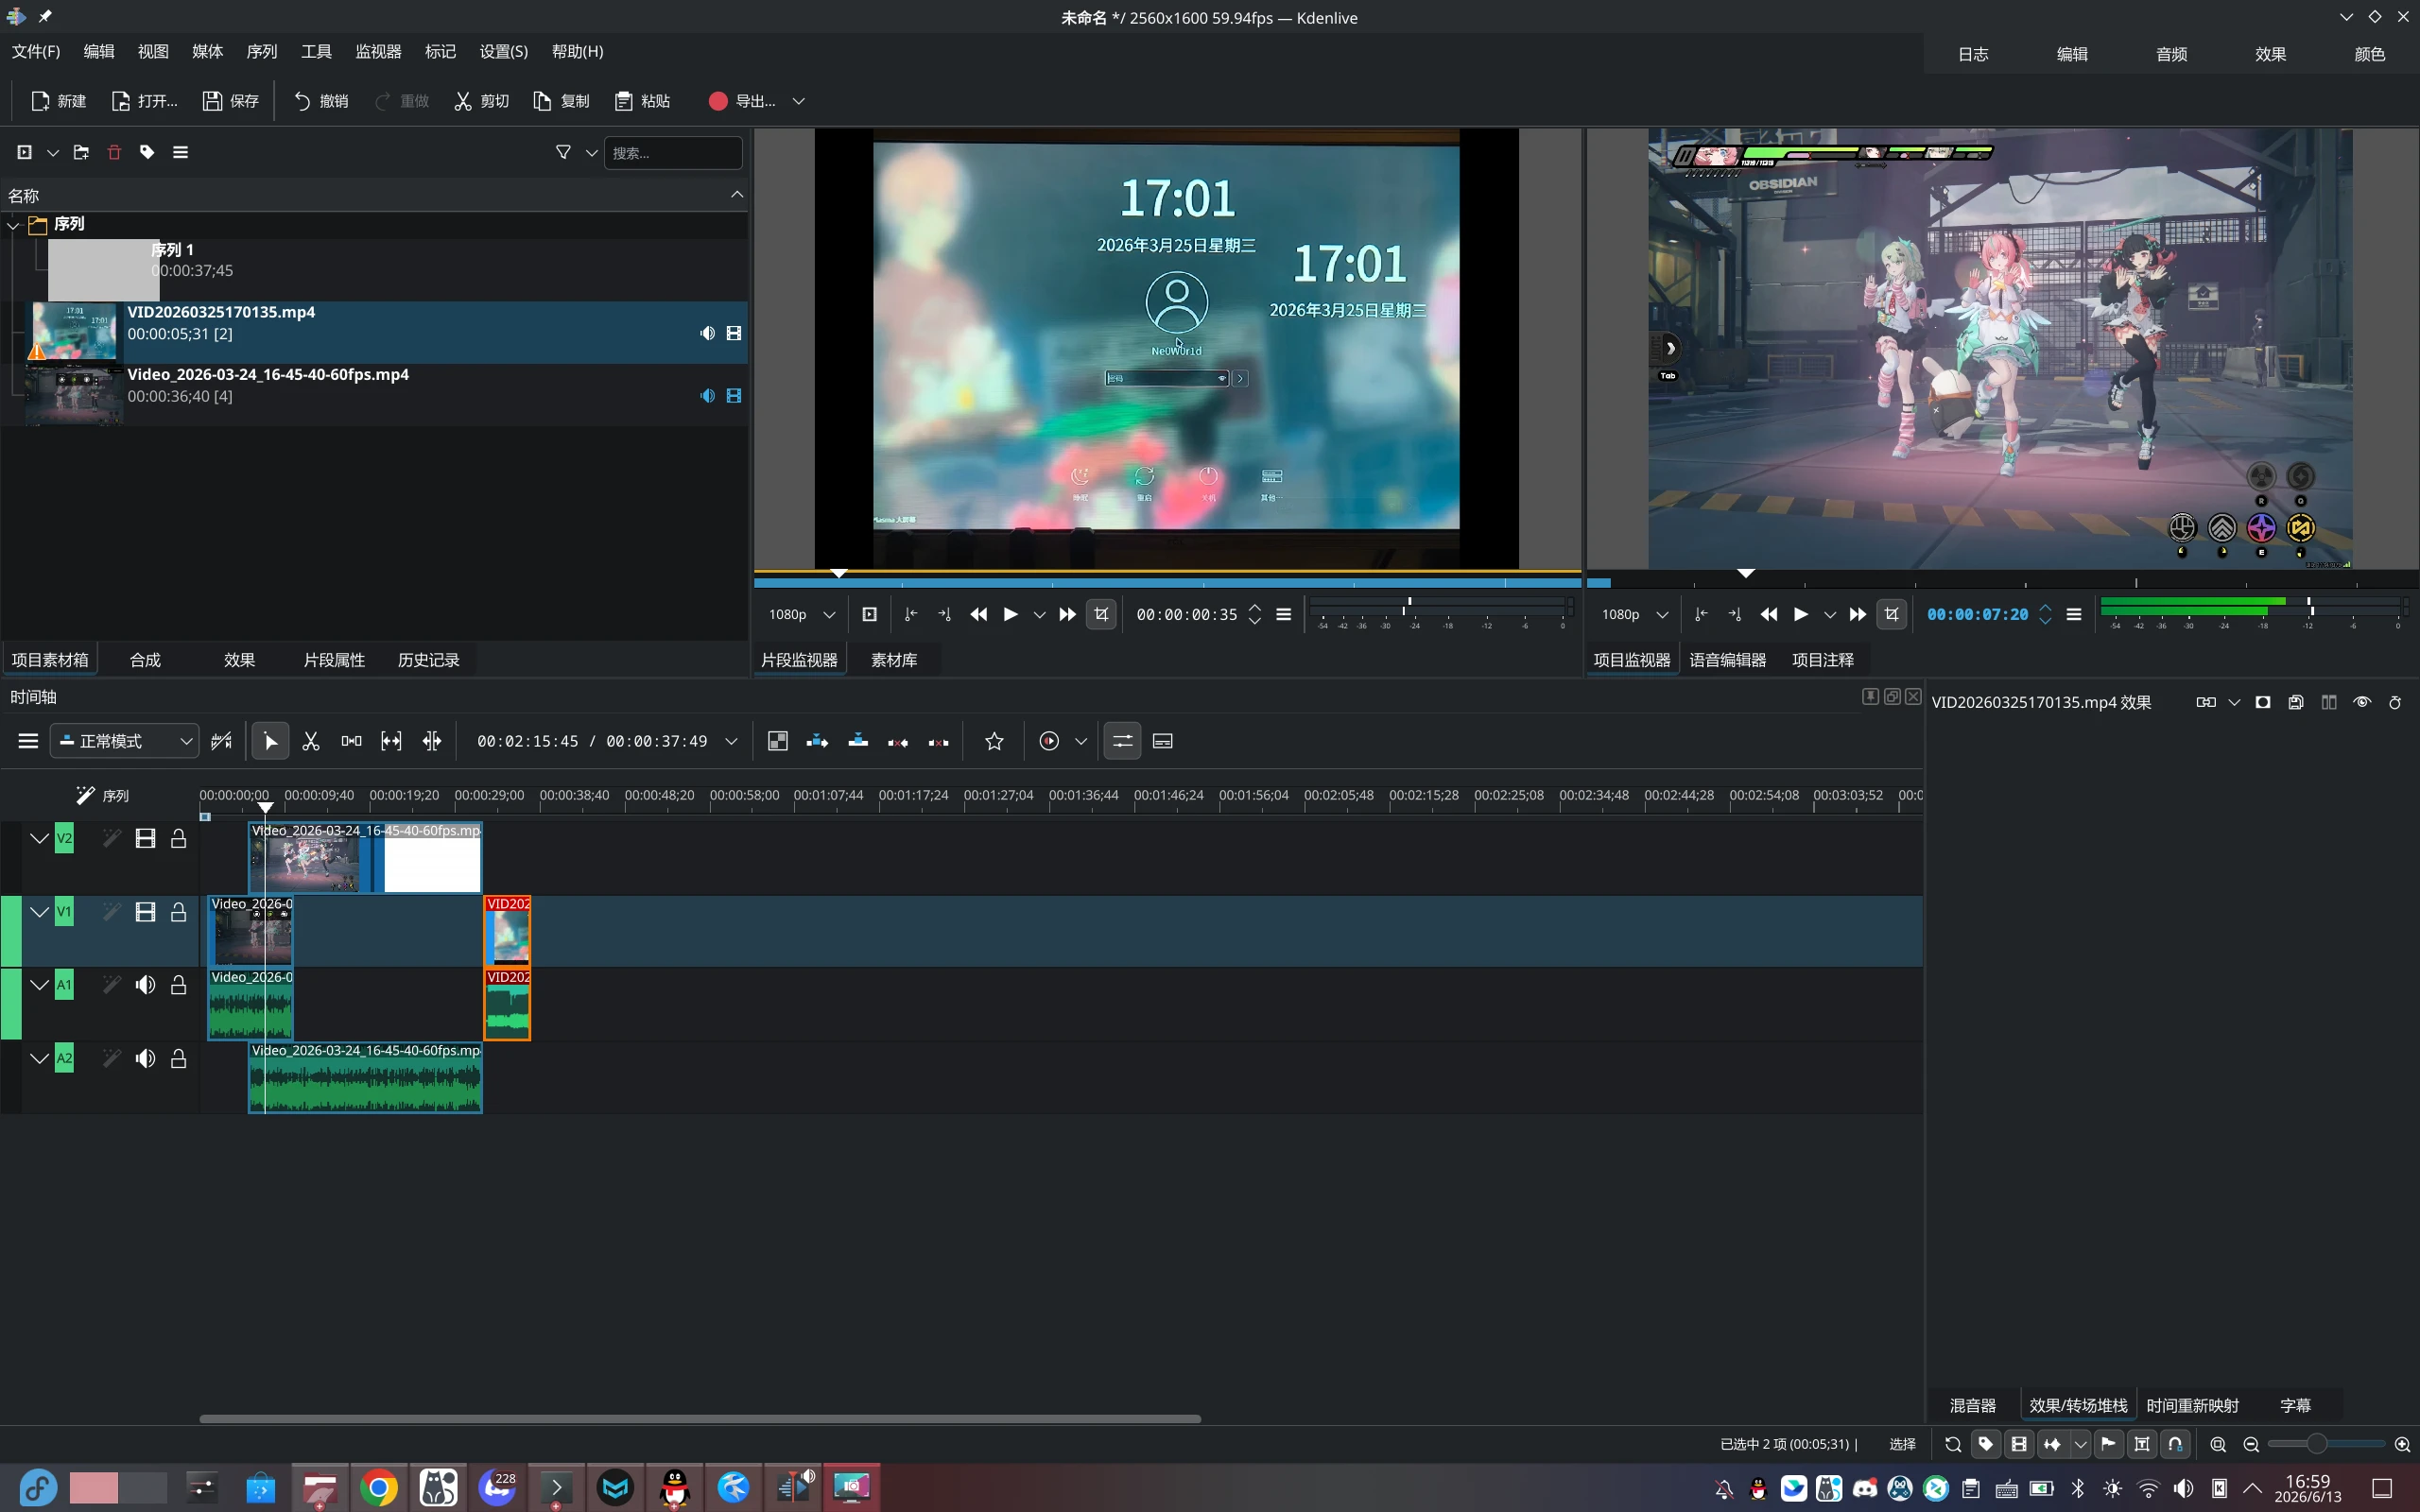Click the 新建 new project button
Viewport: 2420px width, 1512px height.
click(x=59, y=101)
